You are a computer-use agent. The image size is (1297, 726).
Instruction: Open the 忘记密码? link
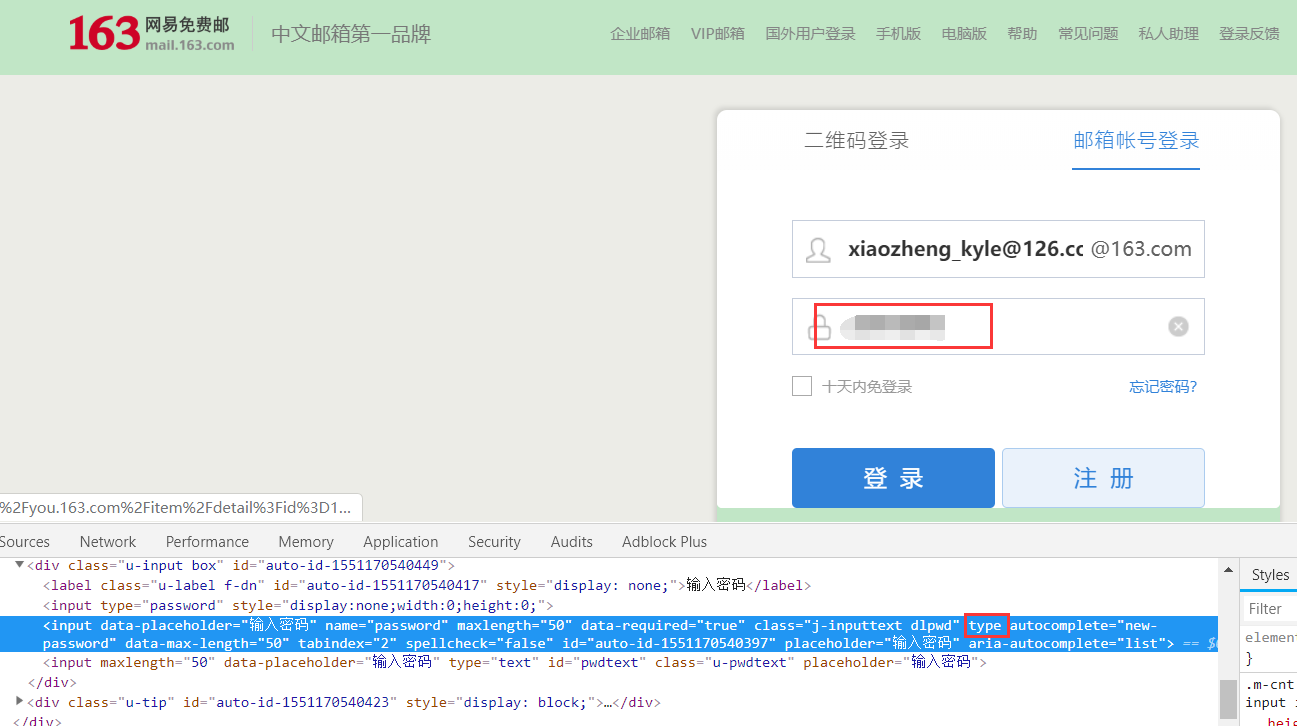click(1163, 387)
